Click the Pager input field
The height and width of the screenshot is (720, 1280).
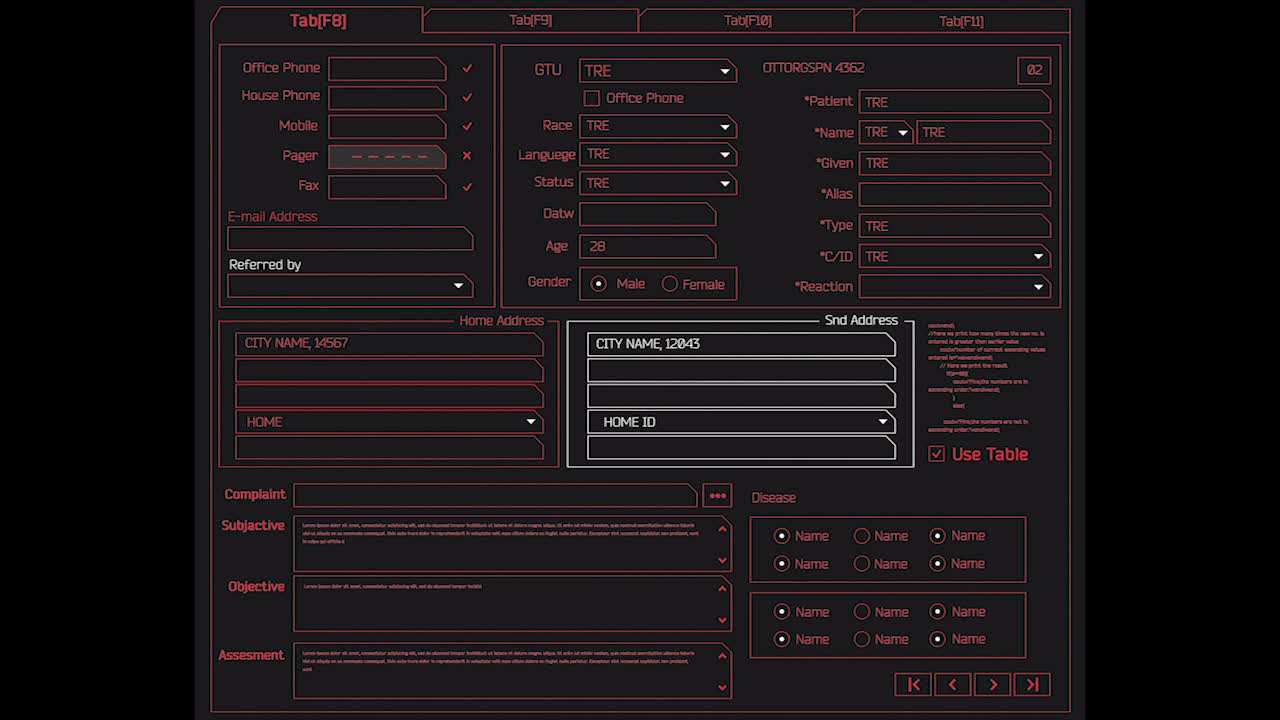[387, 156]
